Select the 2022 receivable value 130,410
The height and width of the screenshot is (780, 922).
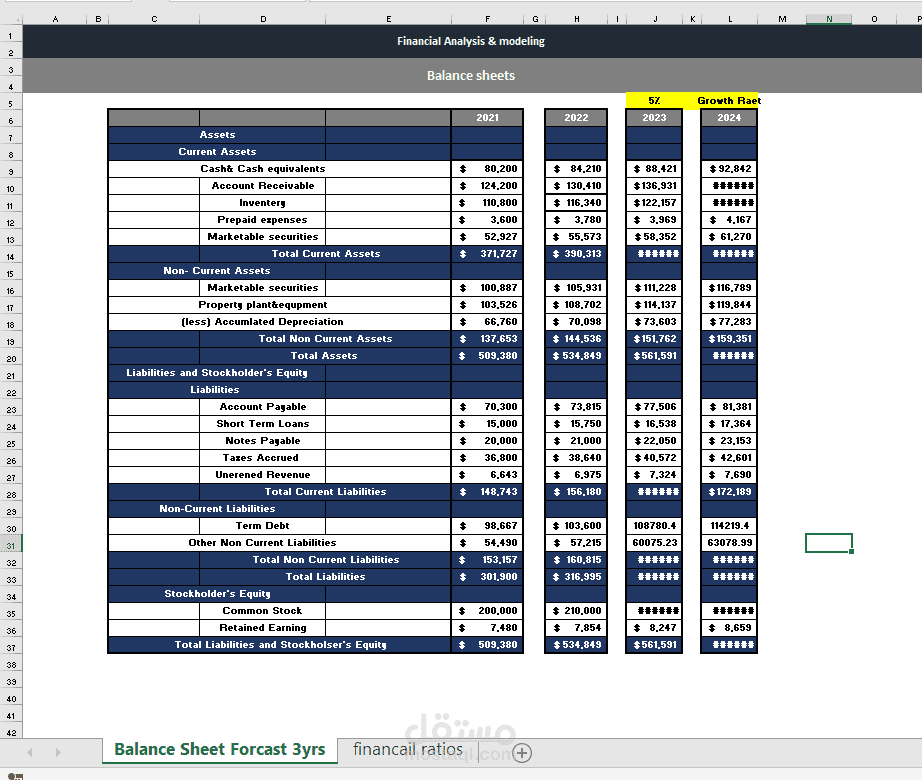click(x=576, y=186)
